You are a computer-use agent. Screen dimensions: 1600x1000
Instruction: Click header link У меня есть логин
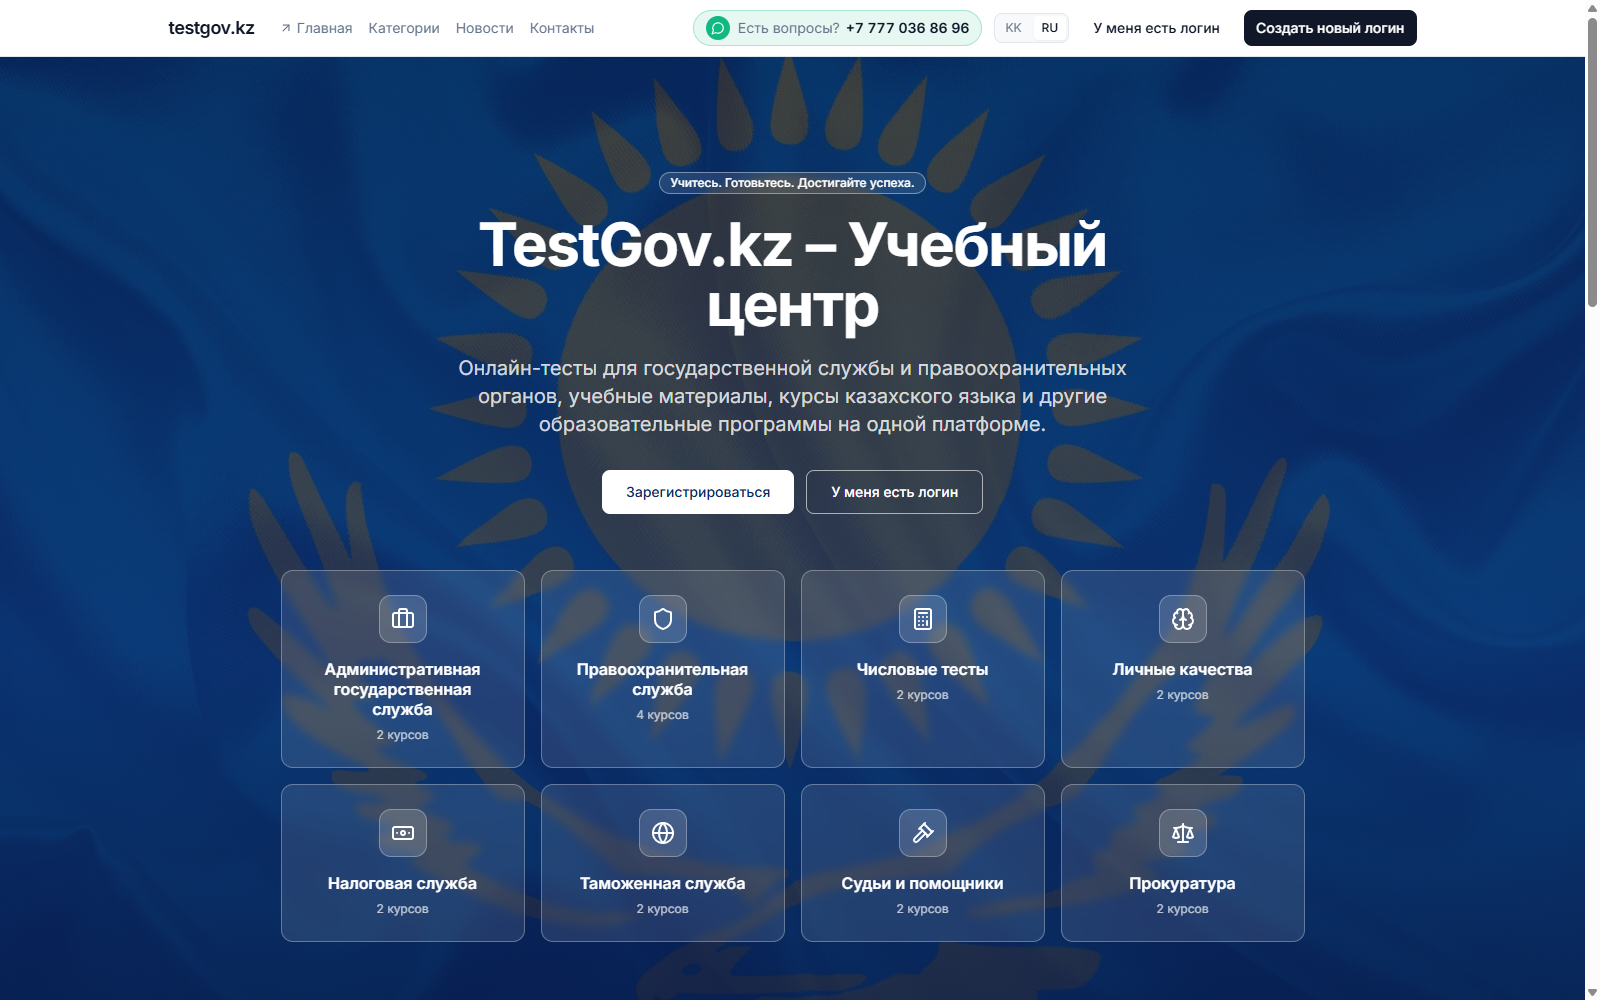coord(1156,28)
